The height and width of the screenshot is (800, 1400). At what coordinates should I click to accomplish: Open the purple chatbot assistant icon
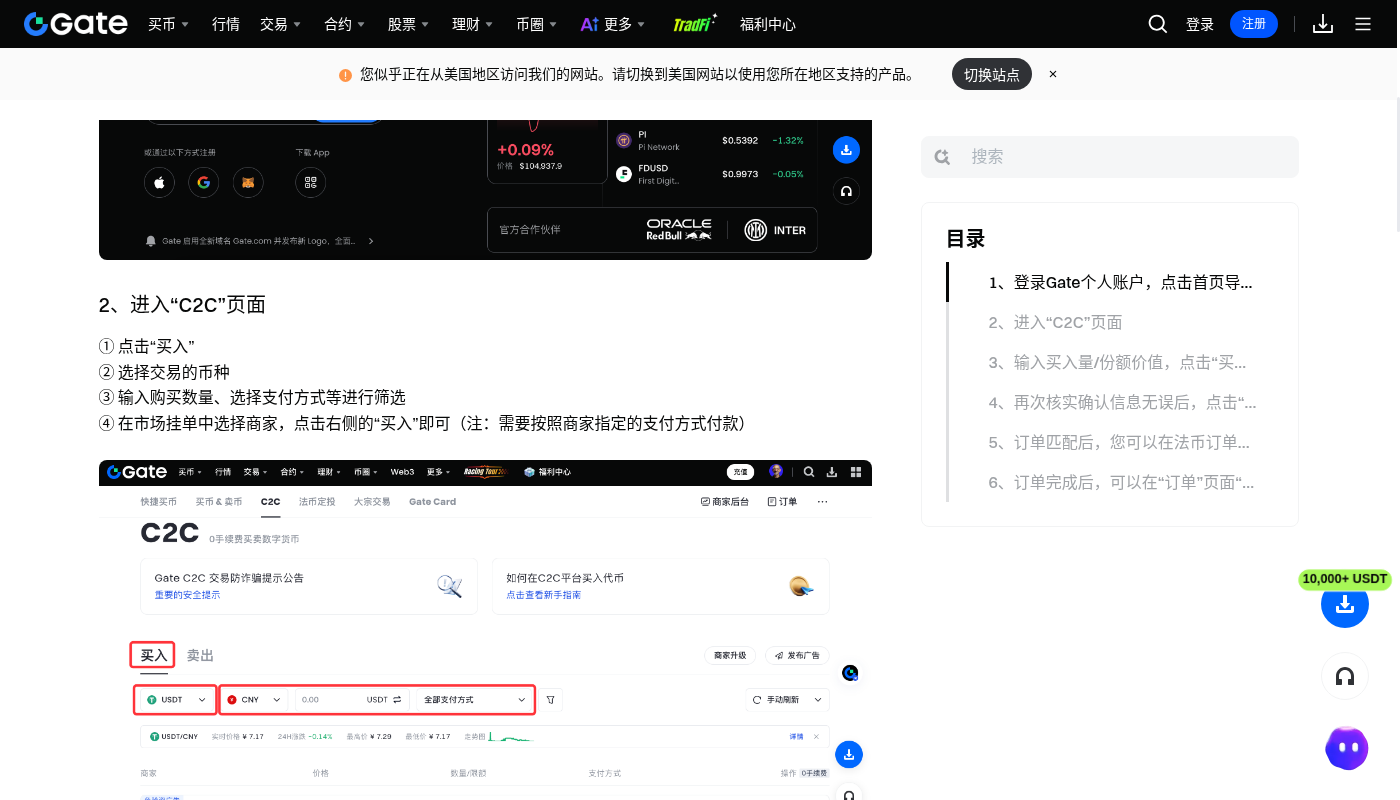click(x=1346, y=748)
